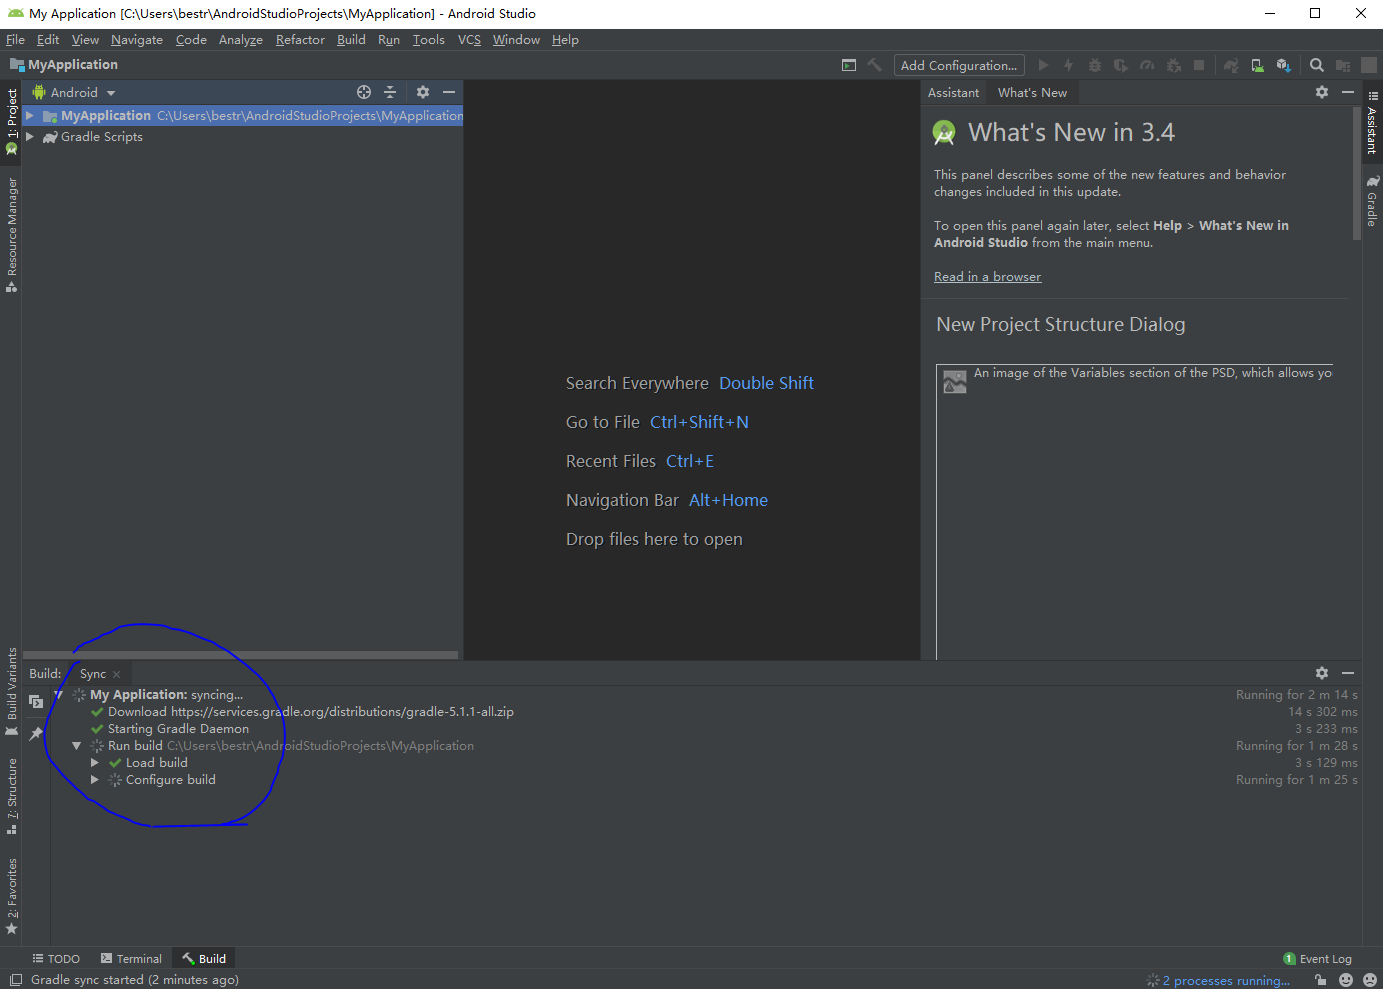Toggle the 2: Favorites side tool window
Image resolution: width=1383 pixels, height=989 pixels.
coord(12,896)
